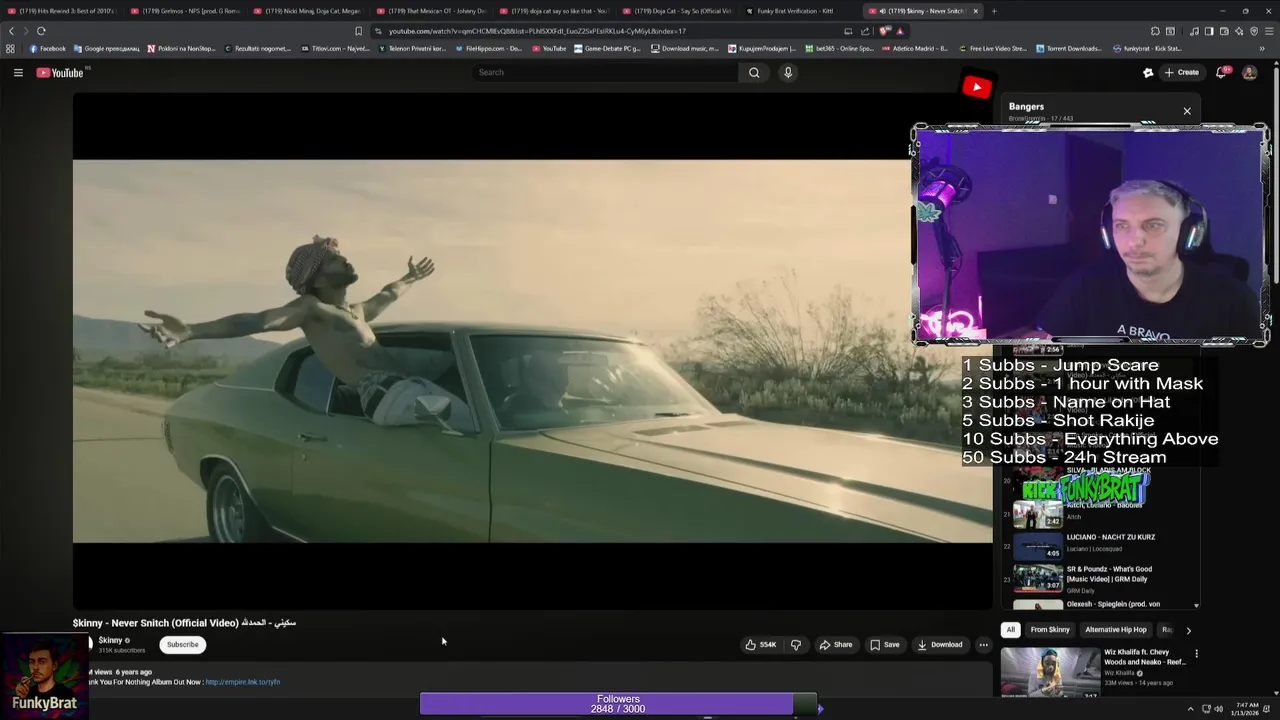1280x720 pixels.
Task: Save the video to a playlist
Action: [884, 645]
